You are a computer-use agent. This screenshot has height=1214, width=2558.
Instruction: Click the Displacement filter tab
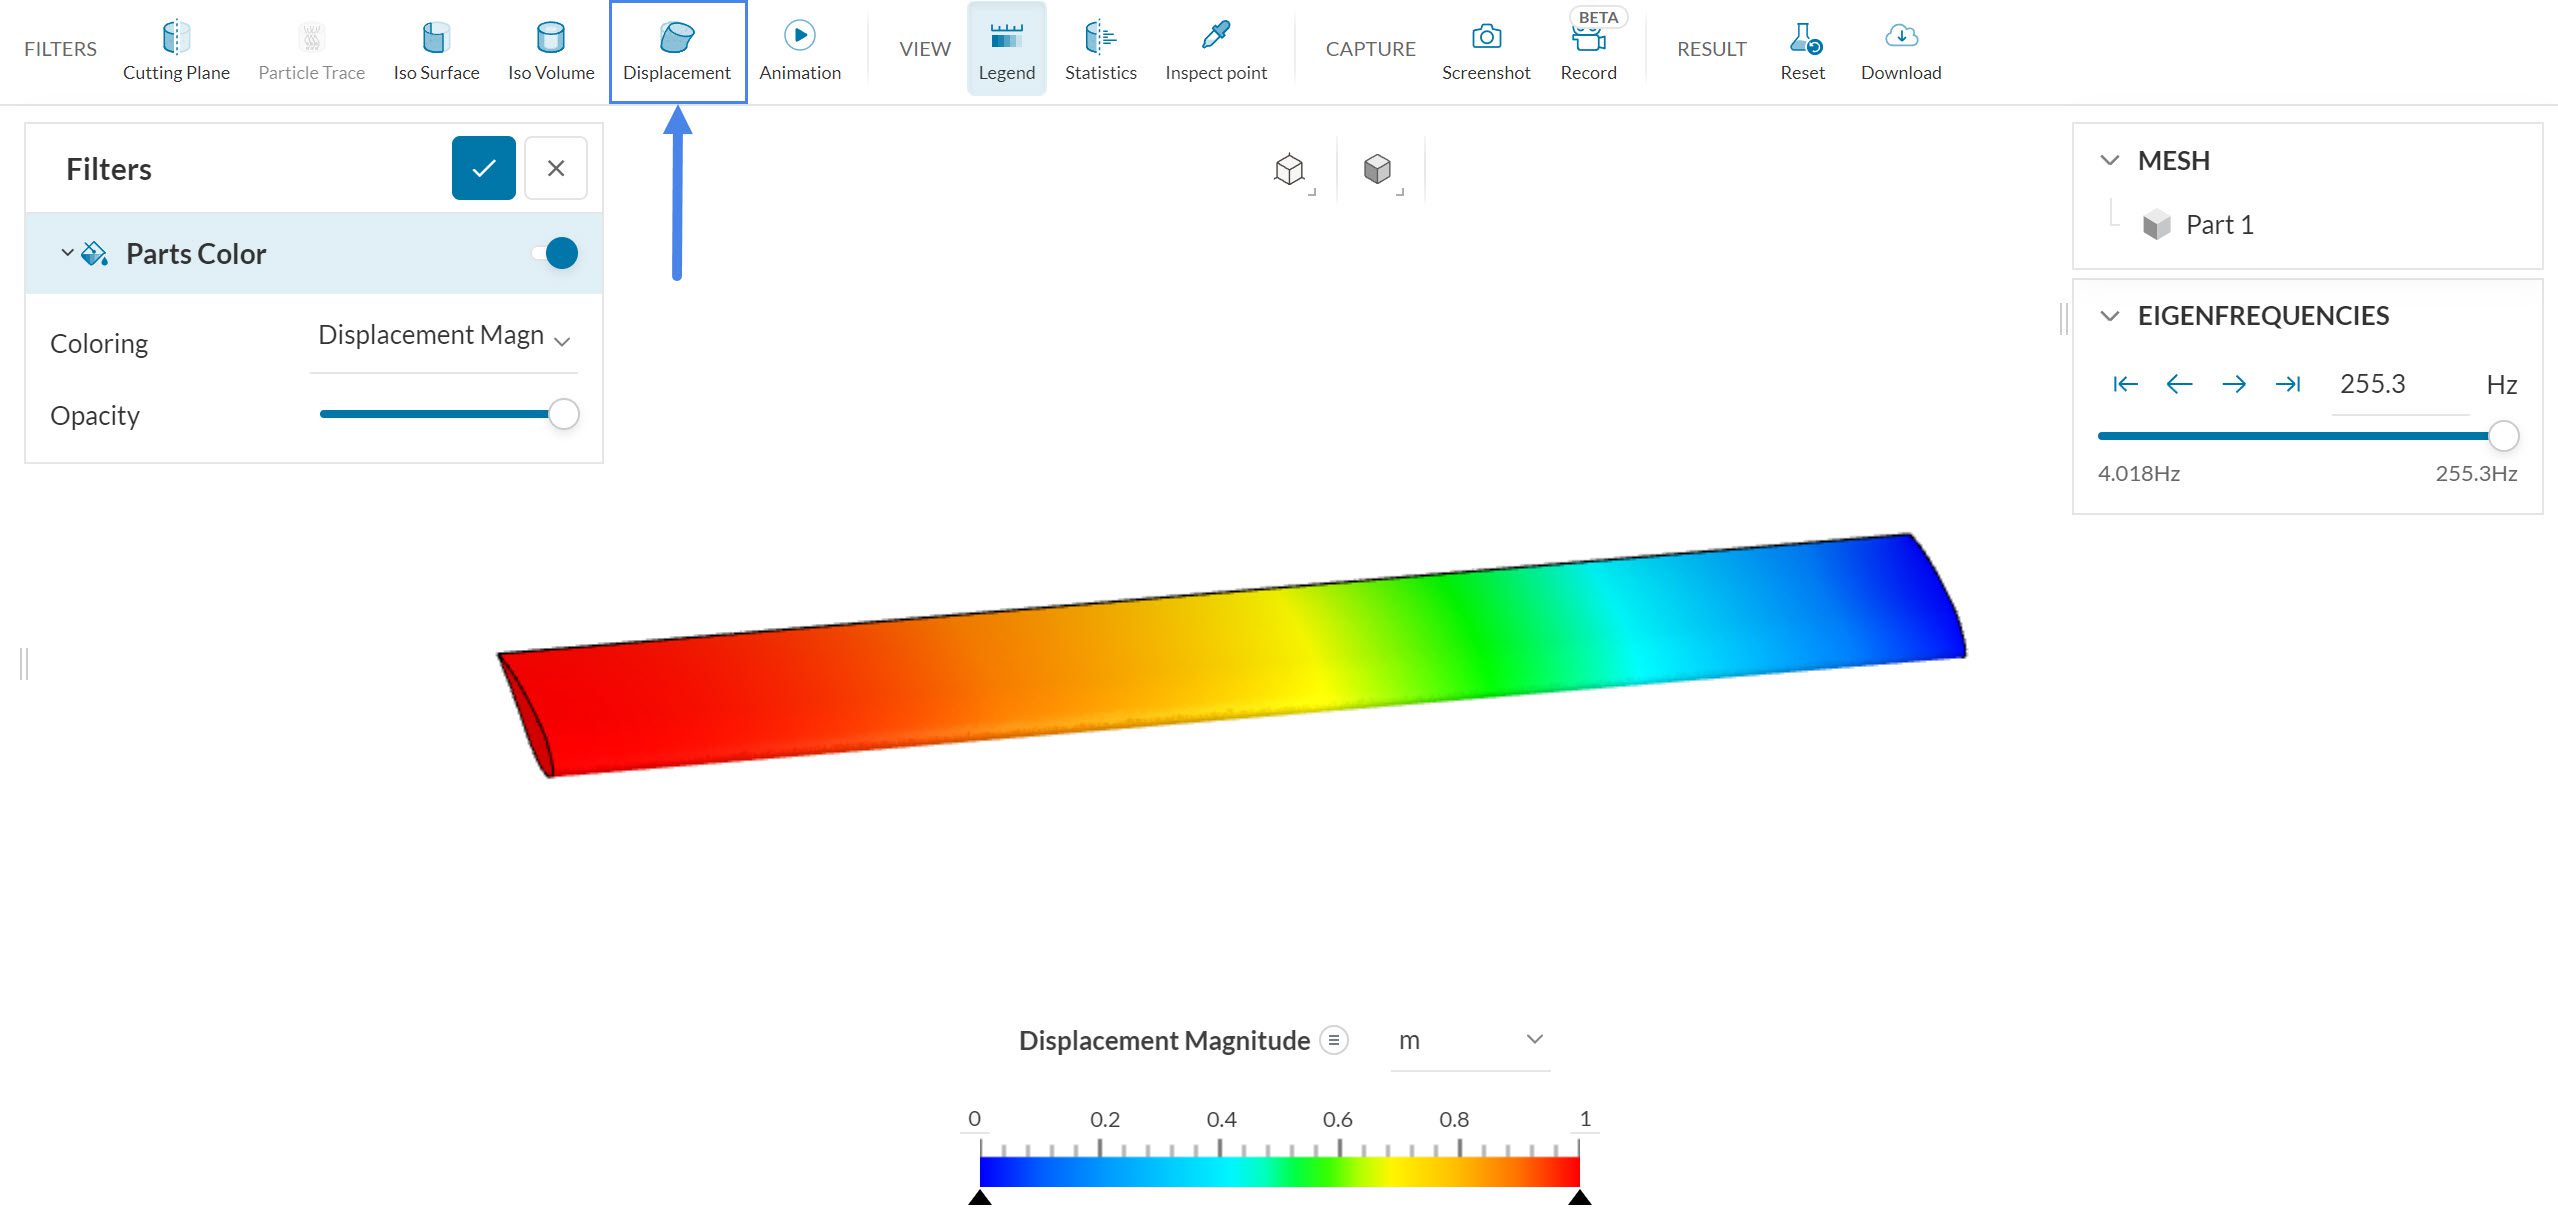(677, 50)
